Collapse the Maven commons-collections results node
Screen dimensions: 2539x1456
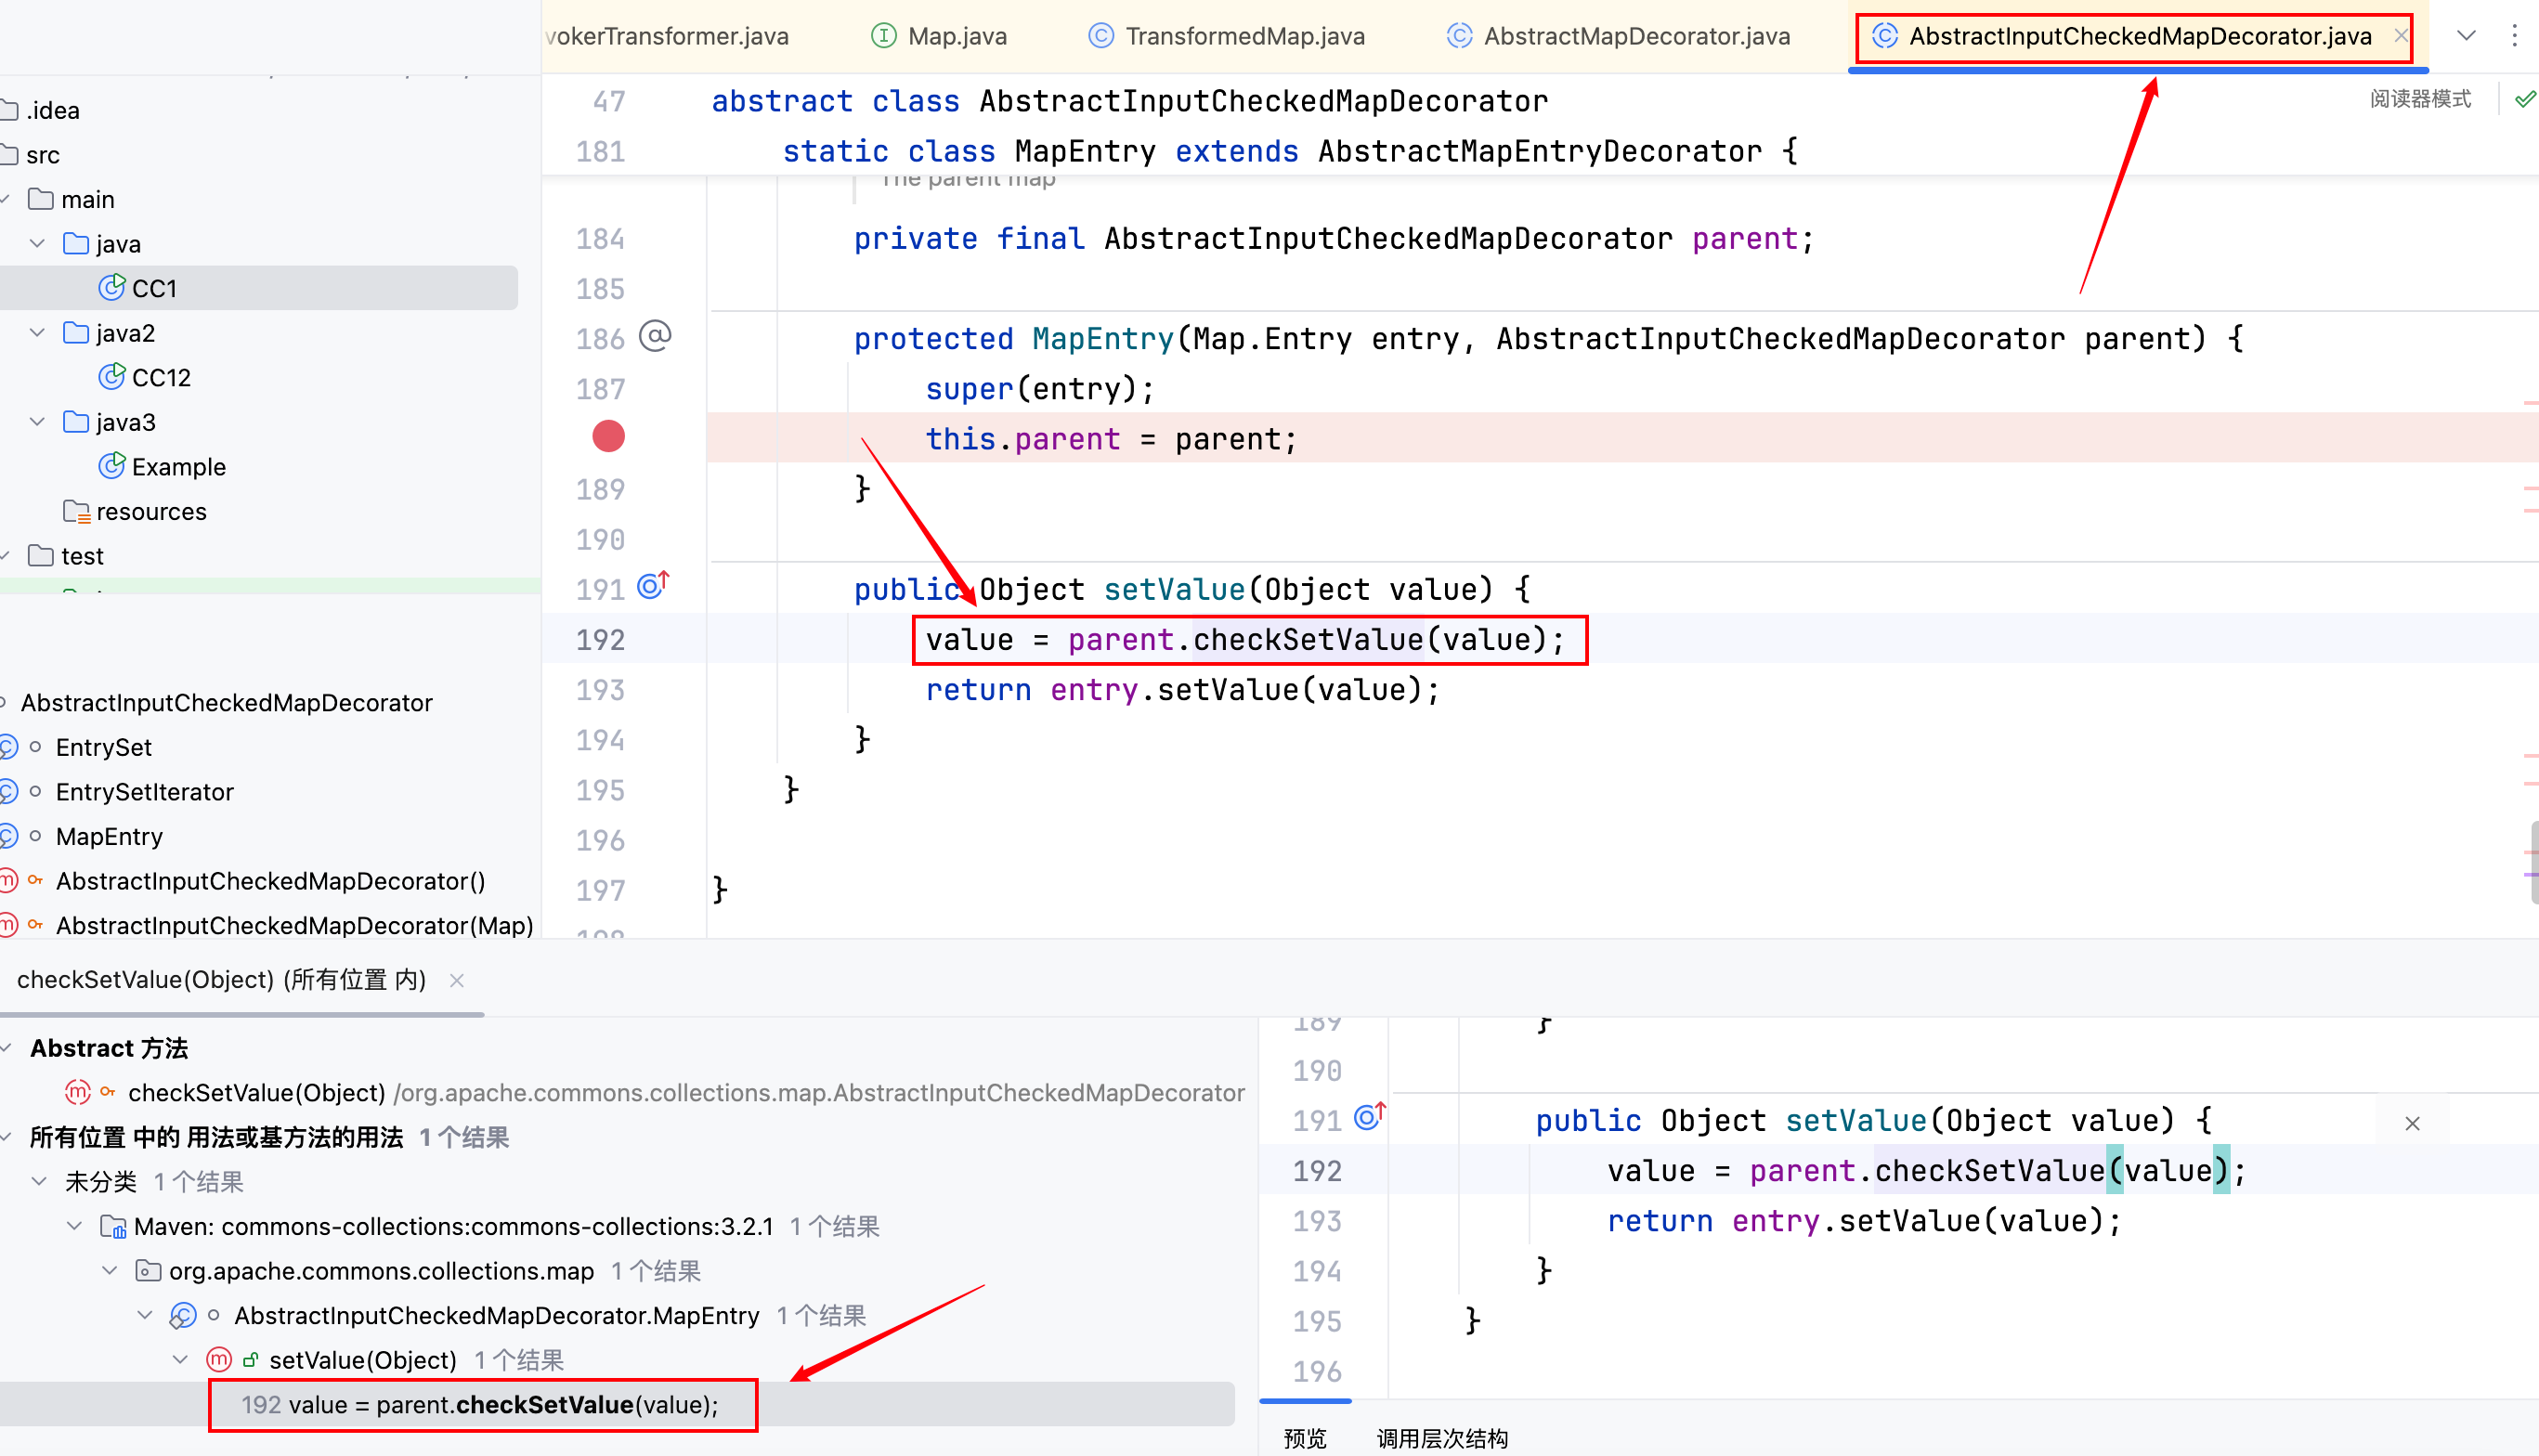75,1225
